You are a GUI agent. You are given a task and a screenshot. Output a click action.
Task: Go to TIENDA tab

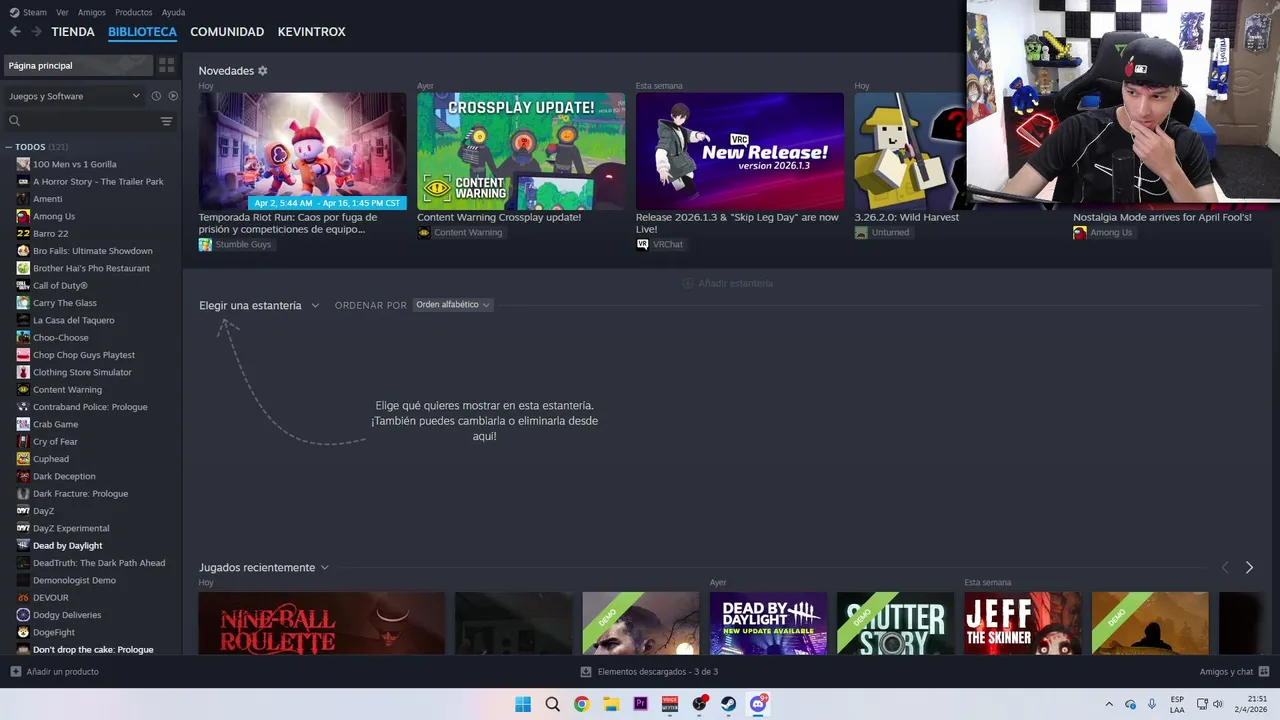tap(73, 32)
